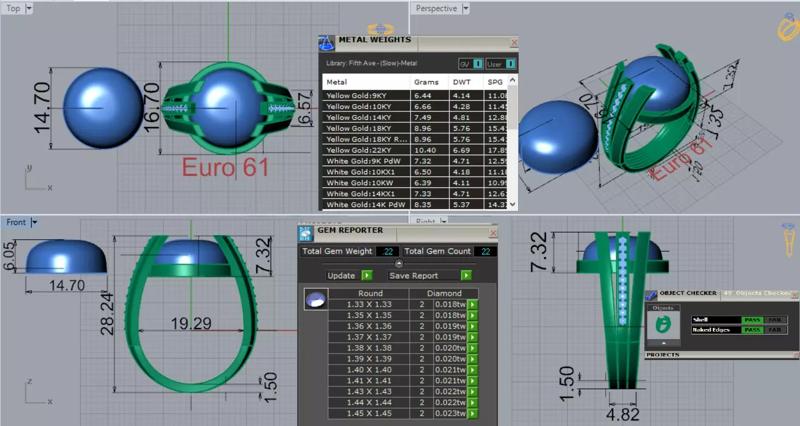Click FAIL indicator for Naked Edges check
This screenshot has height=426, width=800.
pos(774,330)
